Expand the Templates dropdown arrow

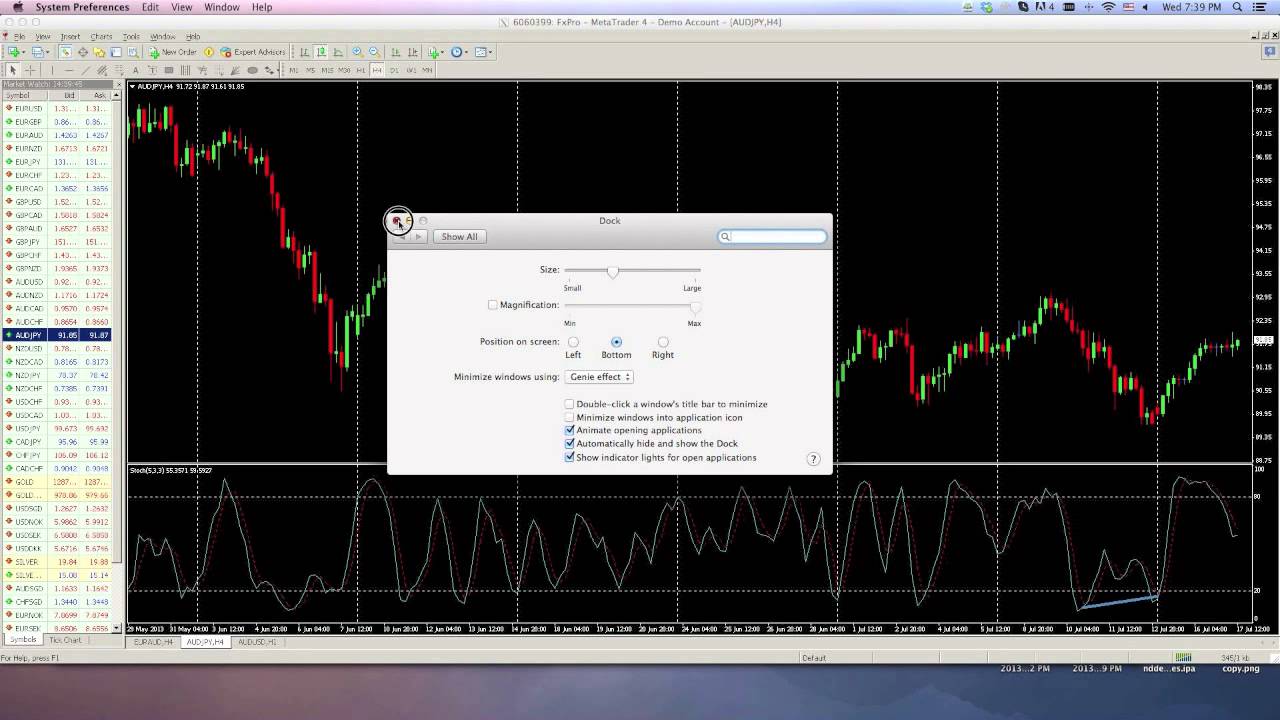click(x=491, y=52)
